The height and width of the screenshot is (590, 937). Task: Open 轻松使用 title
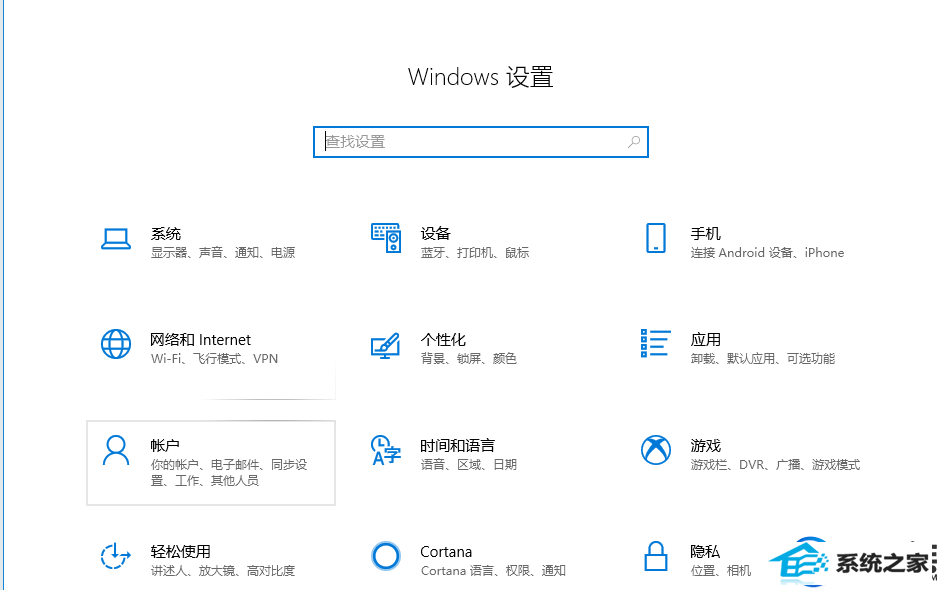point(180,551)
